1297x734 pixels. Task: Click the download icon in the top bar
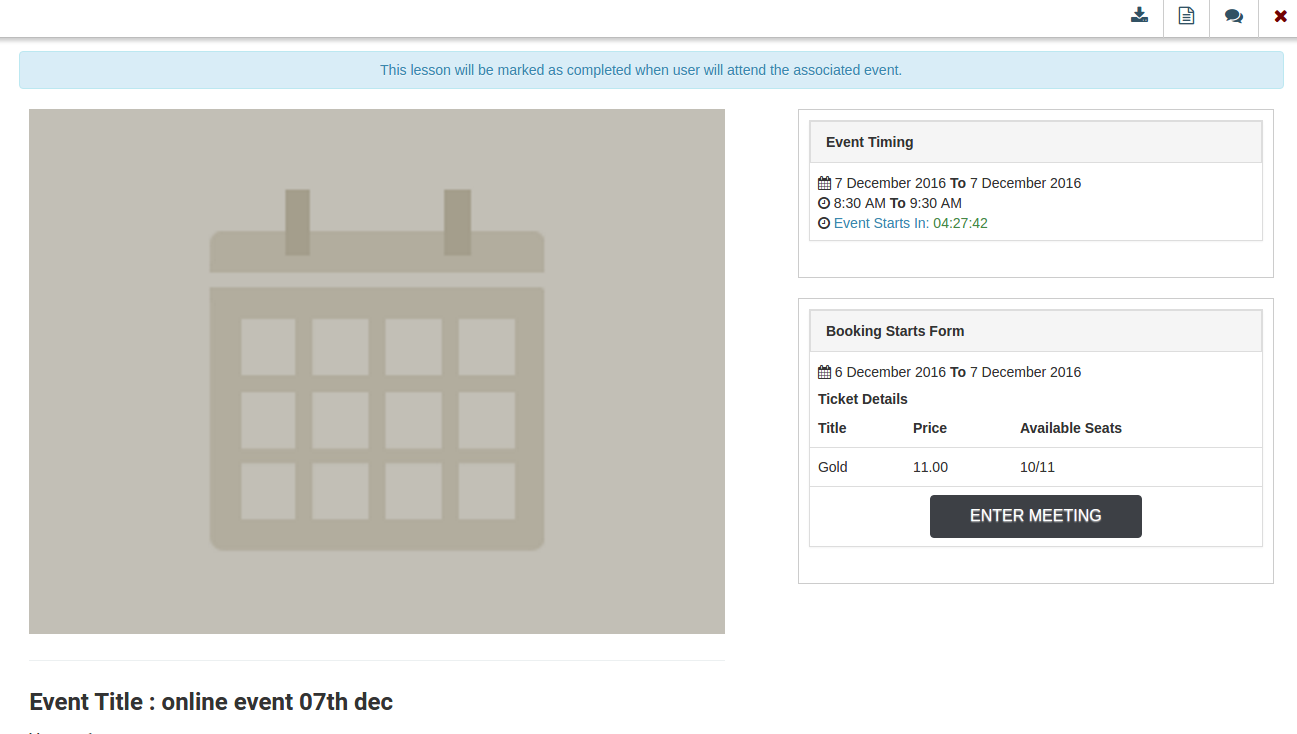(x=1139, y=16)
